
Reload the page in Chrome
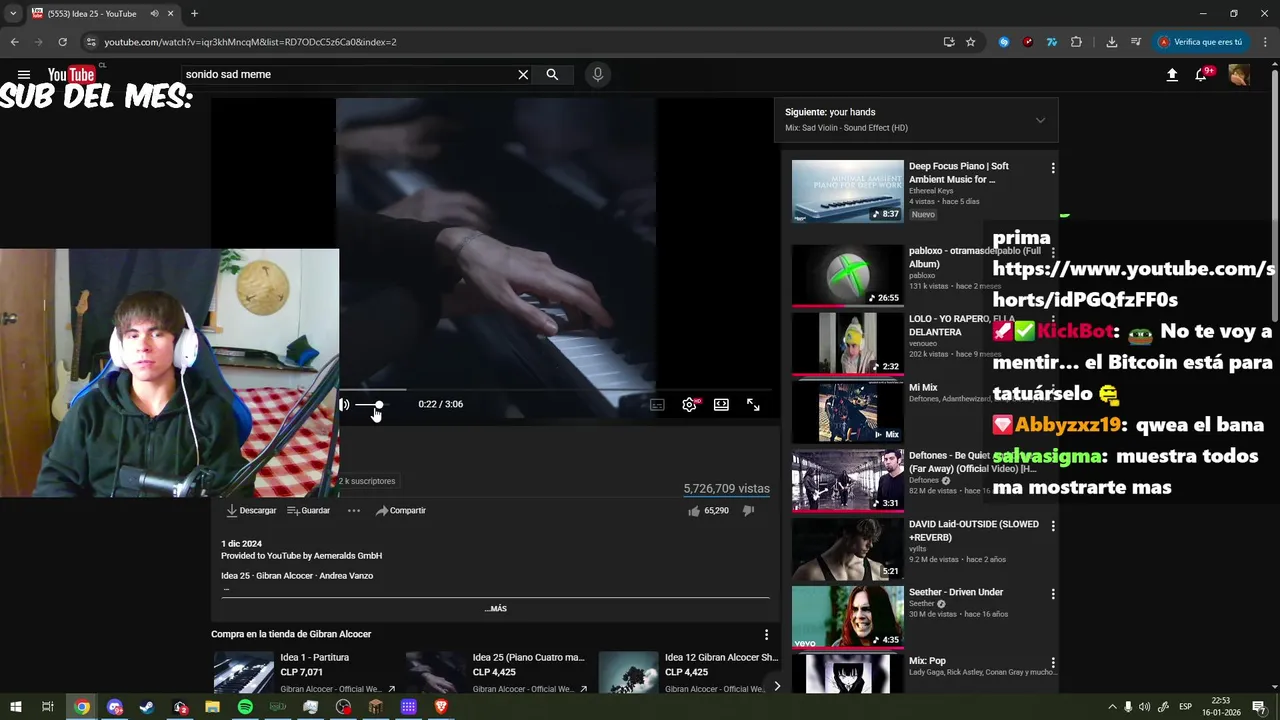tap(62, 42)
